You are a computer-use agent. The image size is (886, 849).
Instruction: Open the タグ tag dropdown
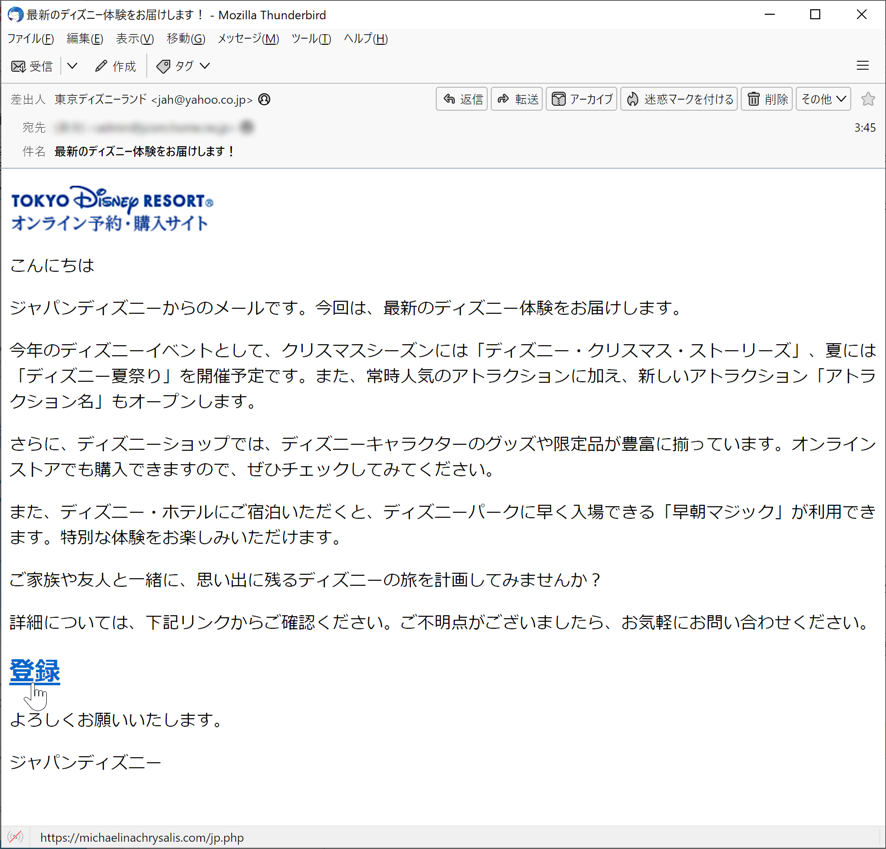pyautogui.click(x=183, y=66)
